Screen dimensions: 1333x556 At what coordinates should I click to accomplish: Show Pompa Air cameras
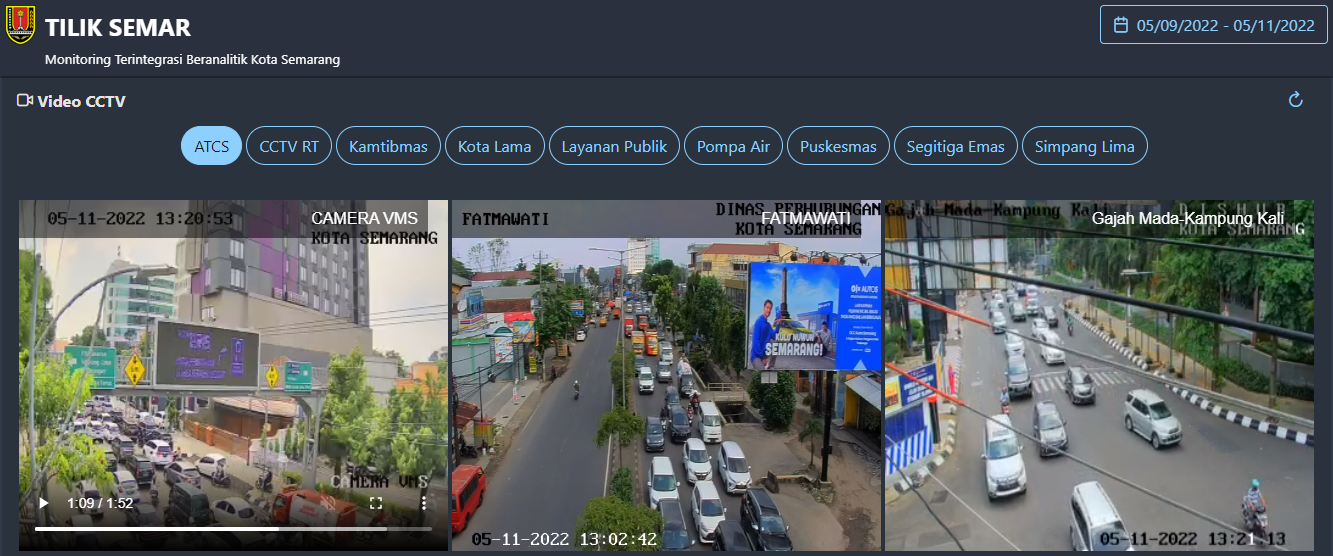[733, 146]
